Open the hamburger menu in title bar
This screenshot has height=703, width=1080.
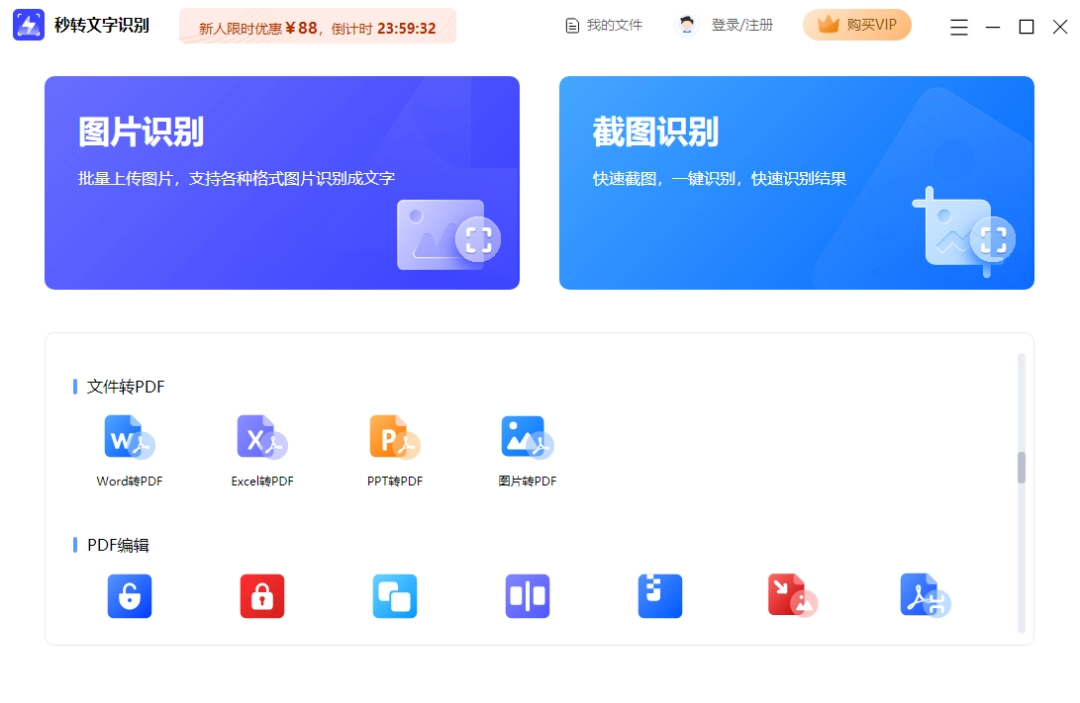coord(959,27)
